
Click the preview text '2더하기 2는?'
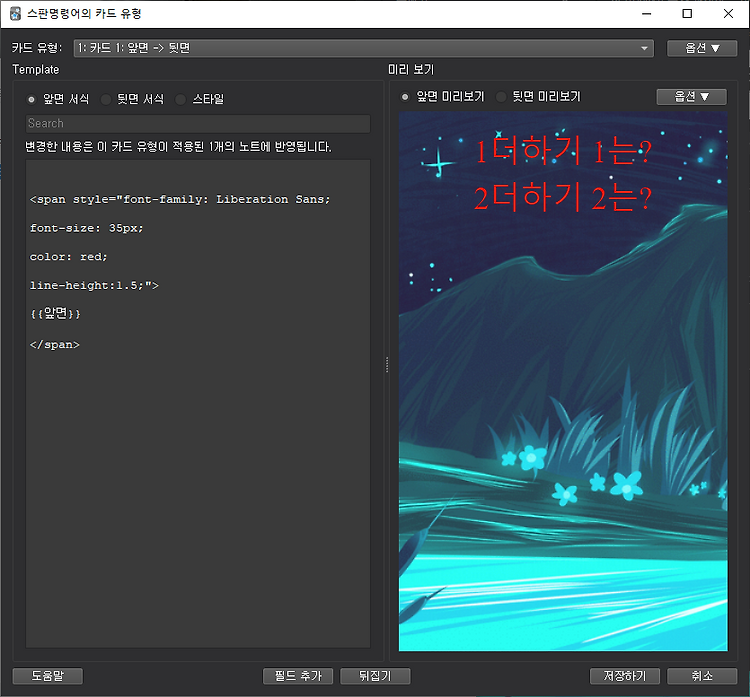point(563,198)
